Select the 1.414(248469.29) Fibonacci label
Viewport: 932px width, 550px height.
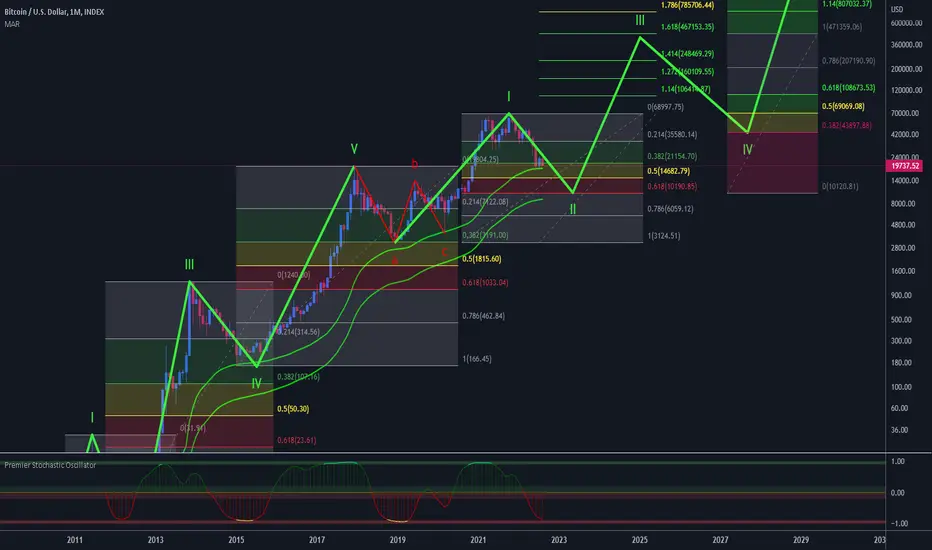[x=687, y=54]
